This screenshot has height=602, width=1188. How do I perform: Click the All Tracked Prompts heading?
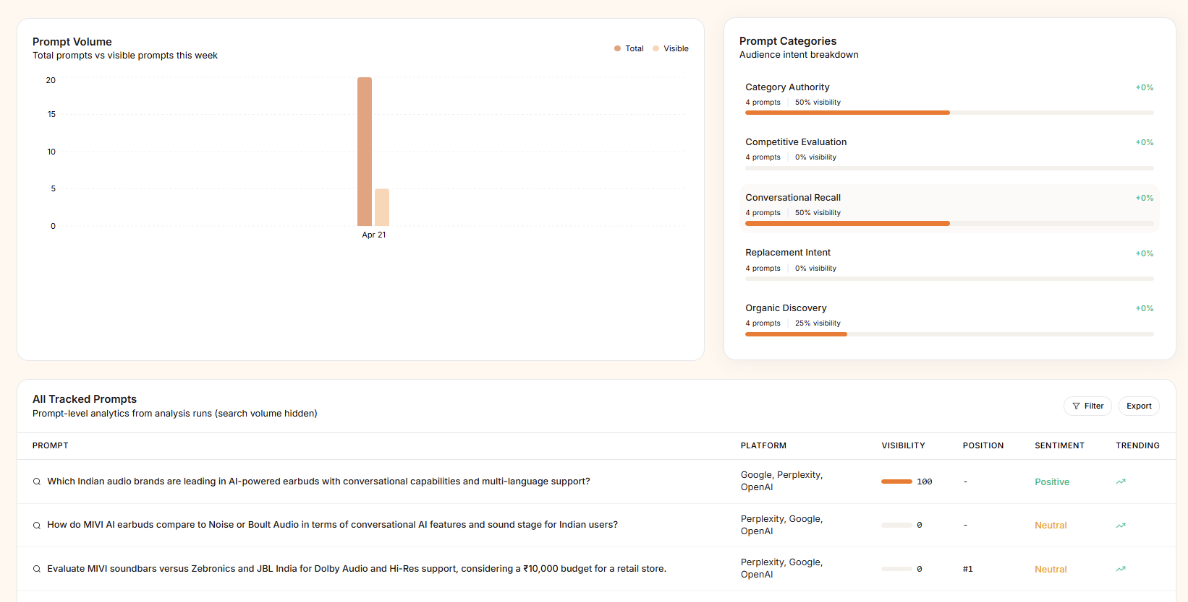tap(84, 399)
